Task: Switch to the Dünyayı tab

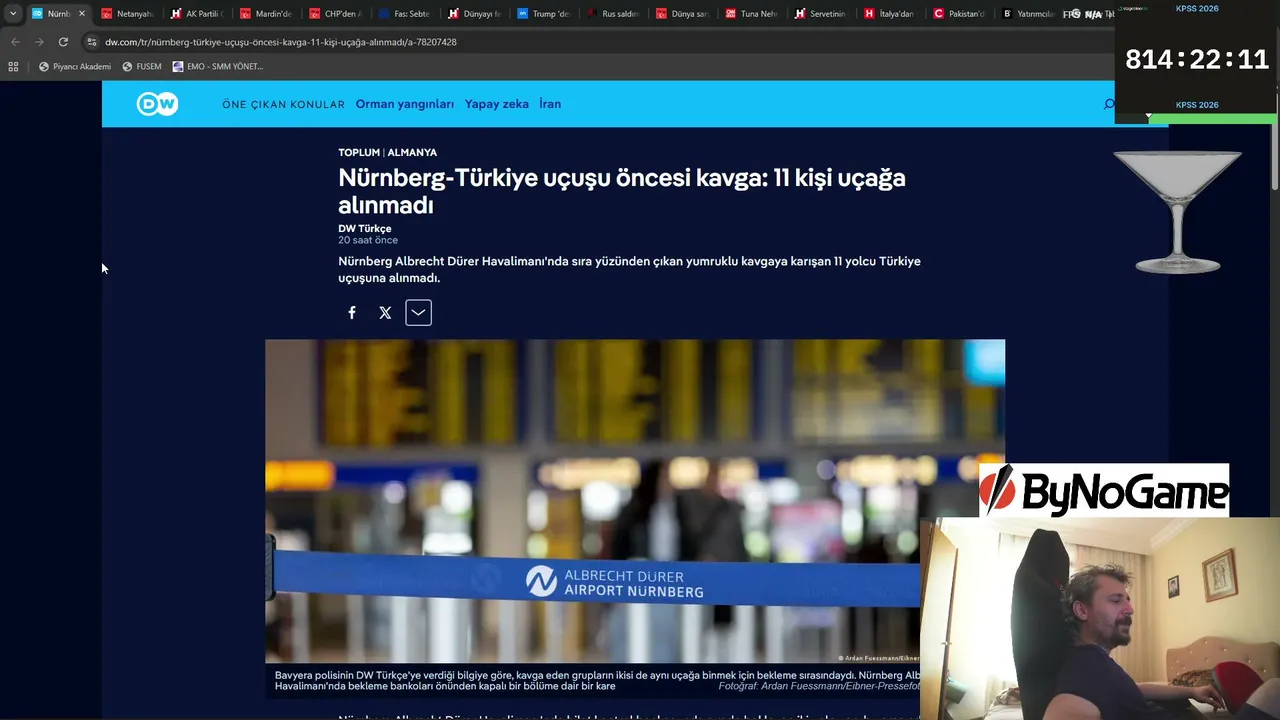Action: coord(473,14)
